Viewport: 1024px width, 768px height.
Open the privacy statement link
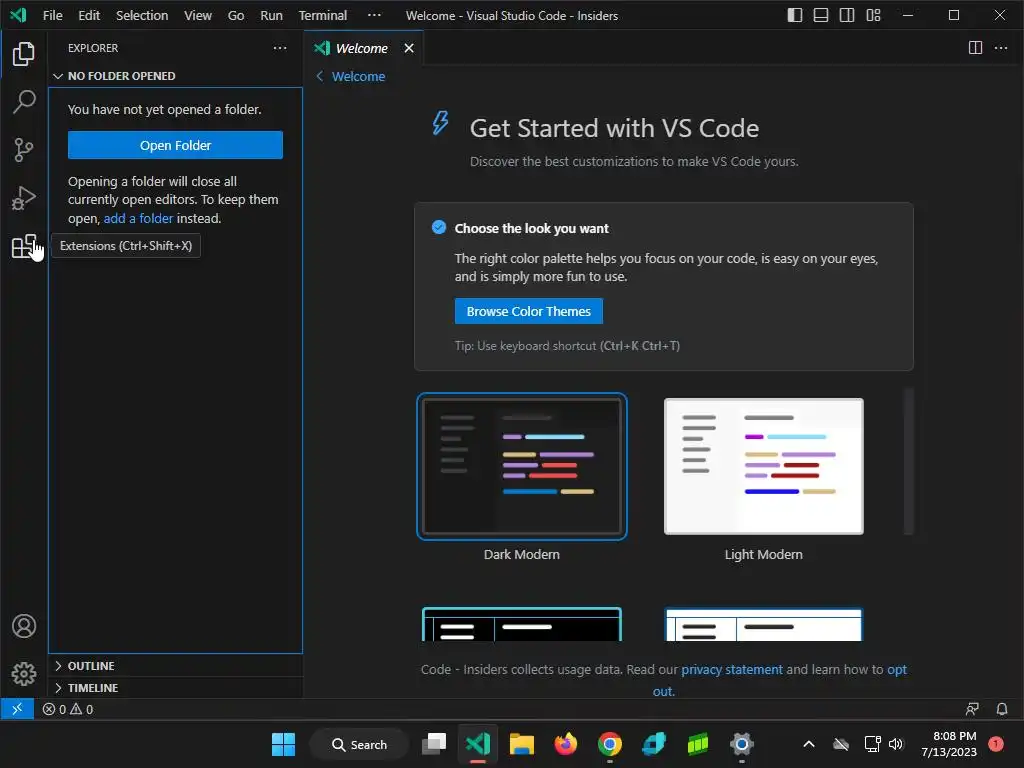point(731,669)
